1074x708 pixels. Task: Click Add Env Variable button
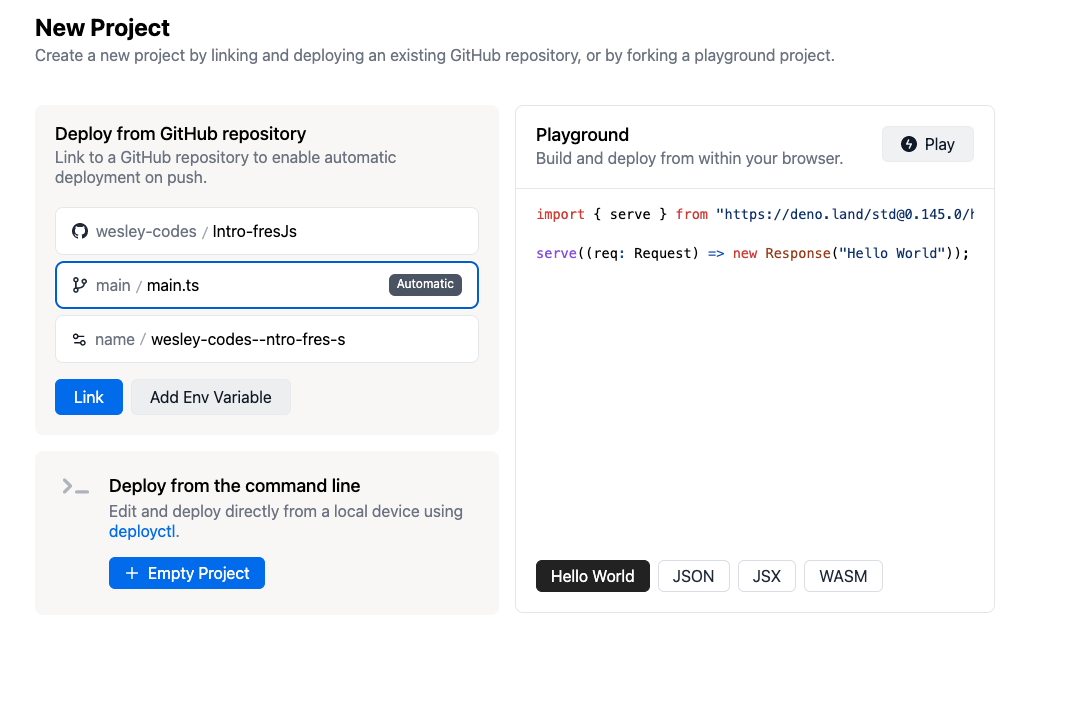[x=211, y=397]
